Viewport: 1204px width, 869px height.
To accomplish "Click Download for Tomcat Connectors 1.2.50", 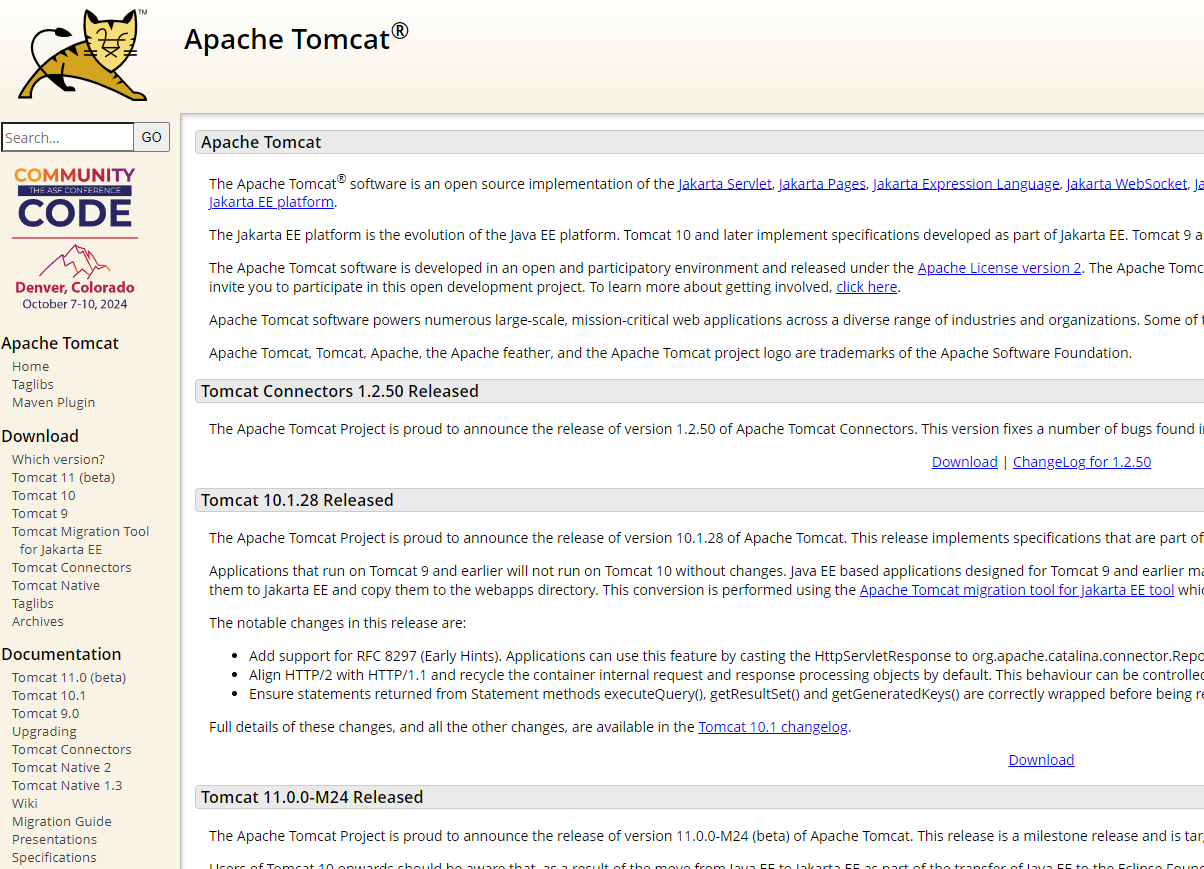I will [964, 462].
